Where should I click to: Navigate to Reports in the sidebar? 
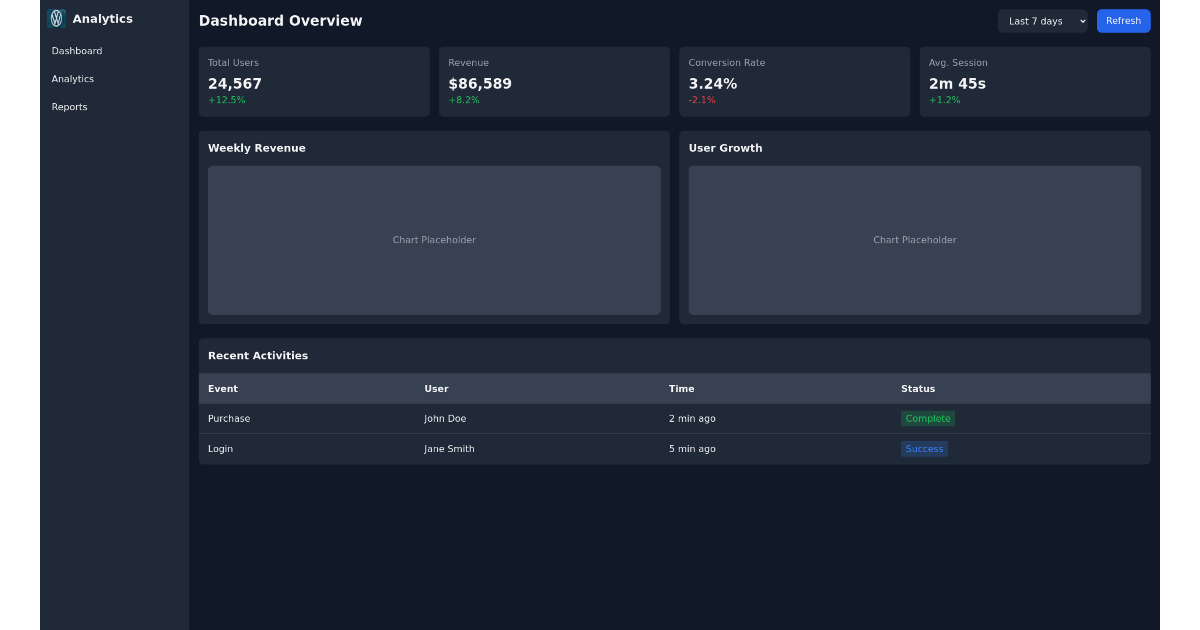[x=69, y=107]
